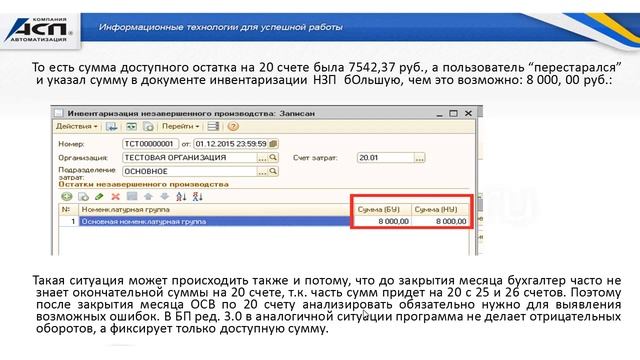The image size is (640, 360).
Task: Click the first toolbar icon after Действия
Action: tap(111, 127)
